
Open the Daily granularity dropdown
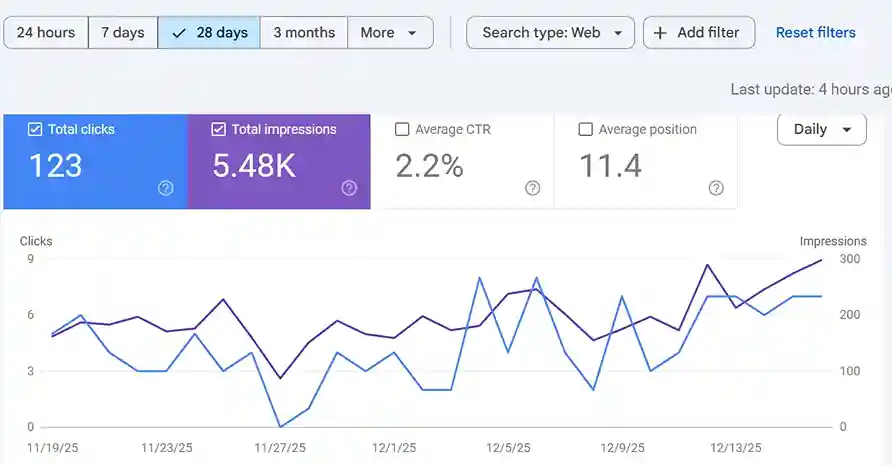(821, 129)
